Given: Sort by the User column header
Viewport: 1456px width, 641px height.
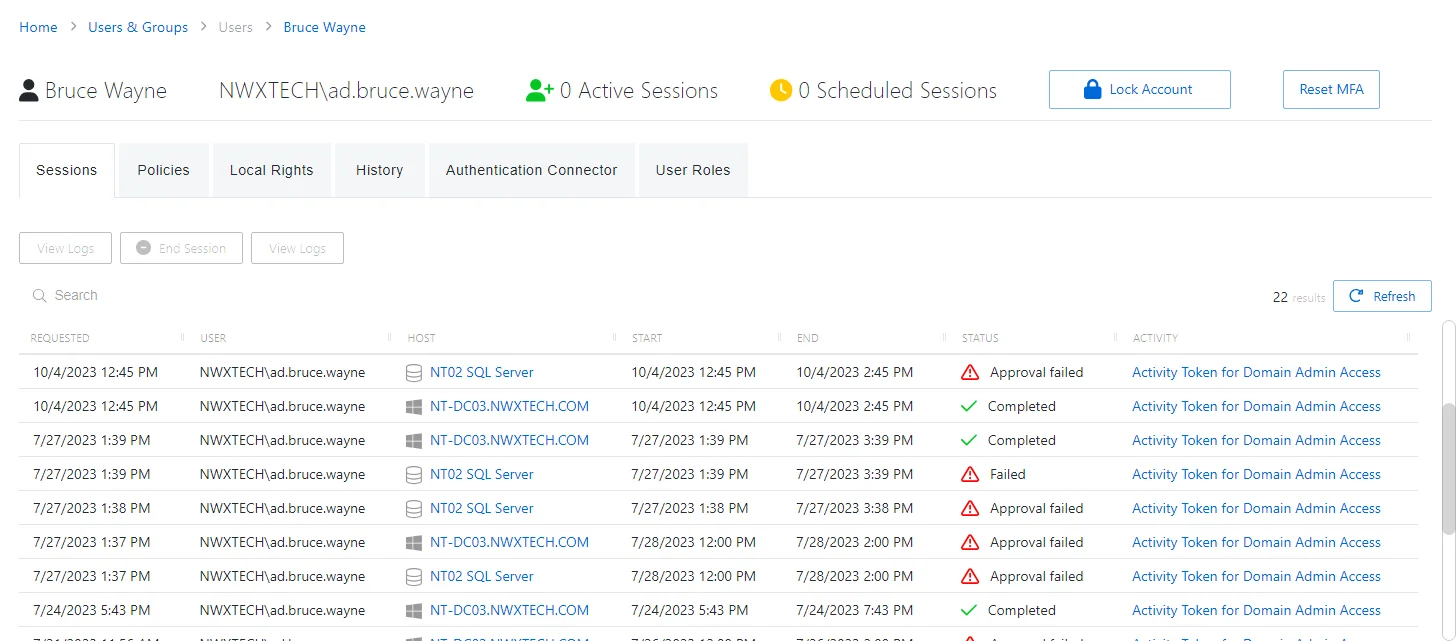Looking at the screenshot, I should (213, 338).
